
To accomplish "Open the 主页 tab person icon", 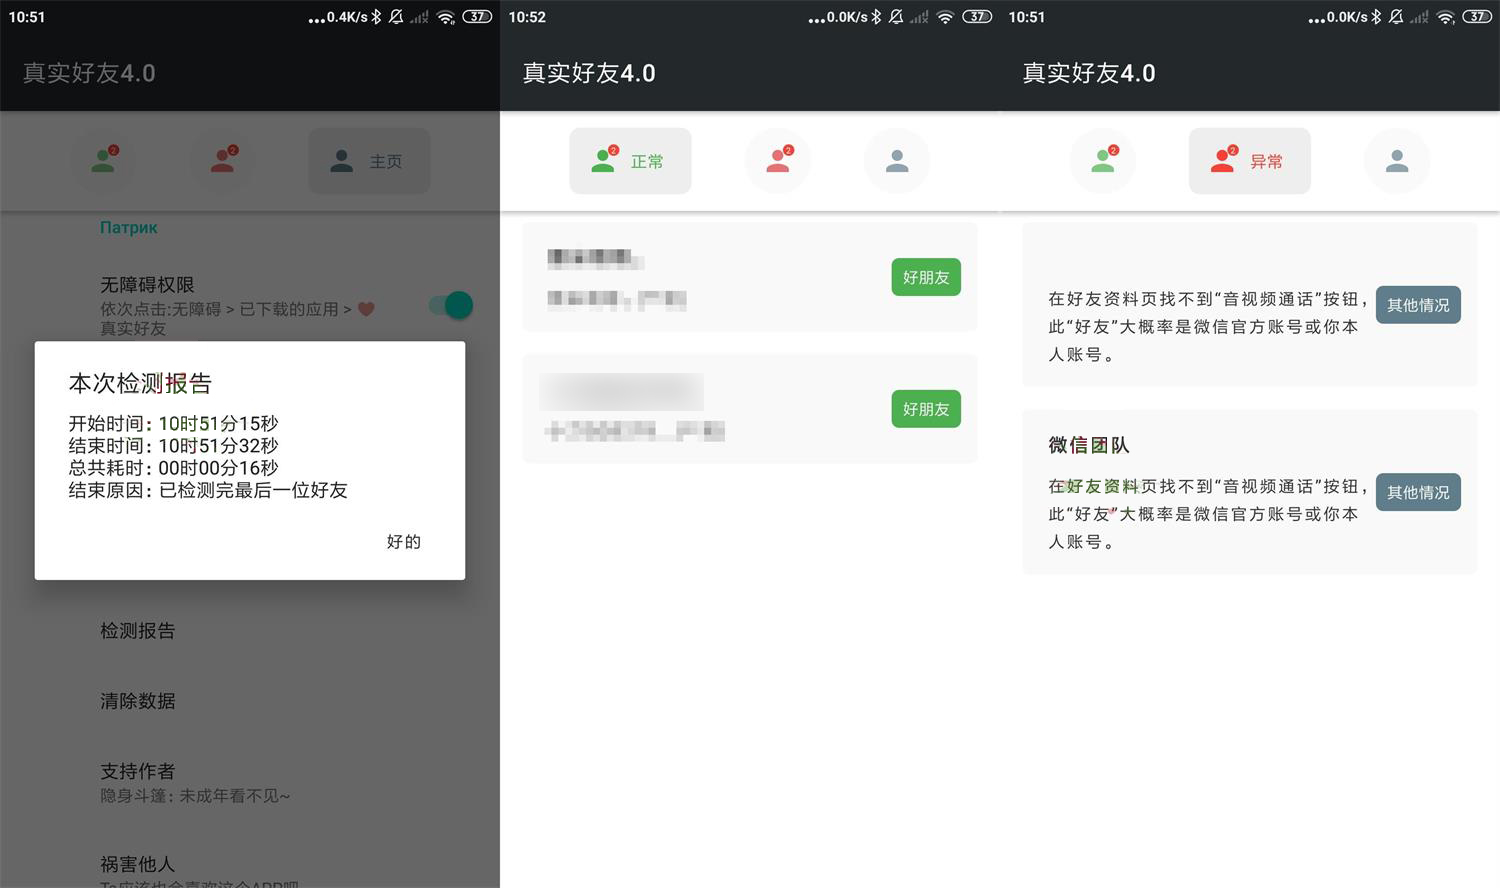I will click(341, 160).
